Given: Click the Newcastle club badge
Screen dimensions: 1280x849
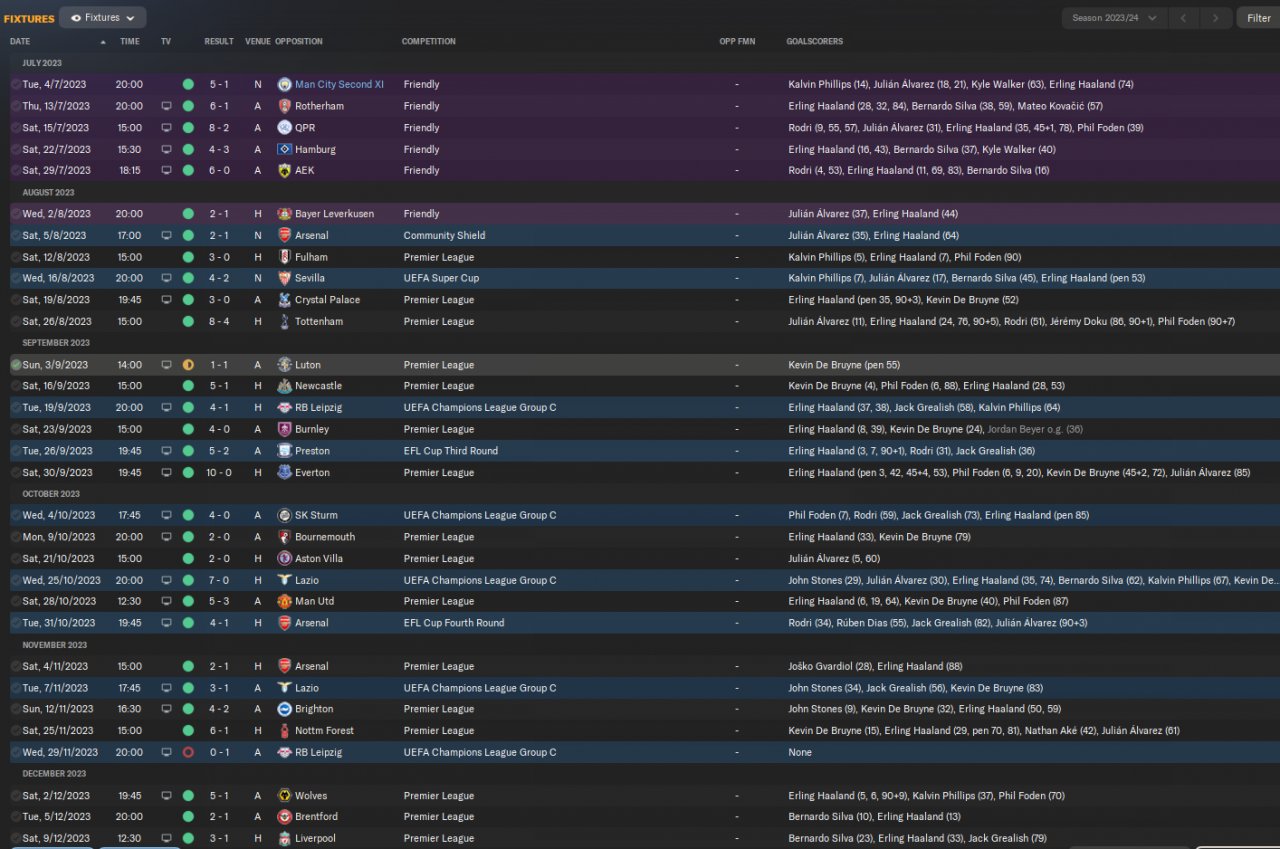Looking at the screenshot, I should click(284, 386).
